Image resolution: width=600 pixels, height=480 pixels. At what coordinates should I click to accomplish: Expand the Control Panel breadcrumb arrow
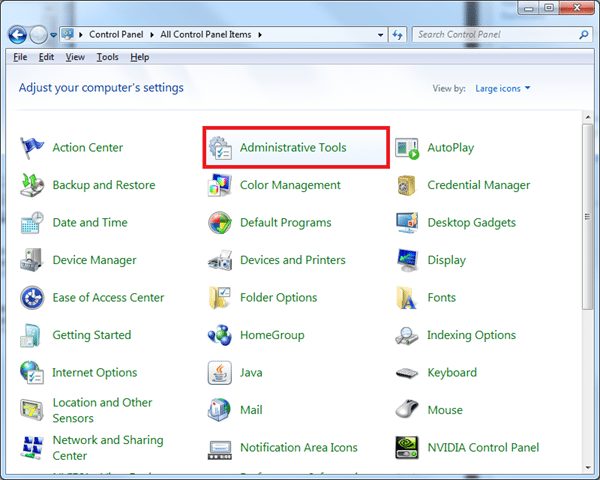[x=152, y=35]
